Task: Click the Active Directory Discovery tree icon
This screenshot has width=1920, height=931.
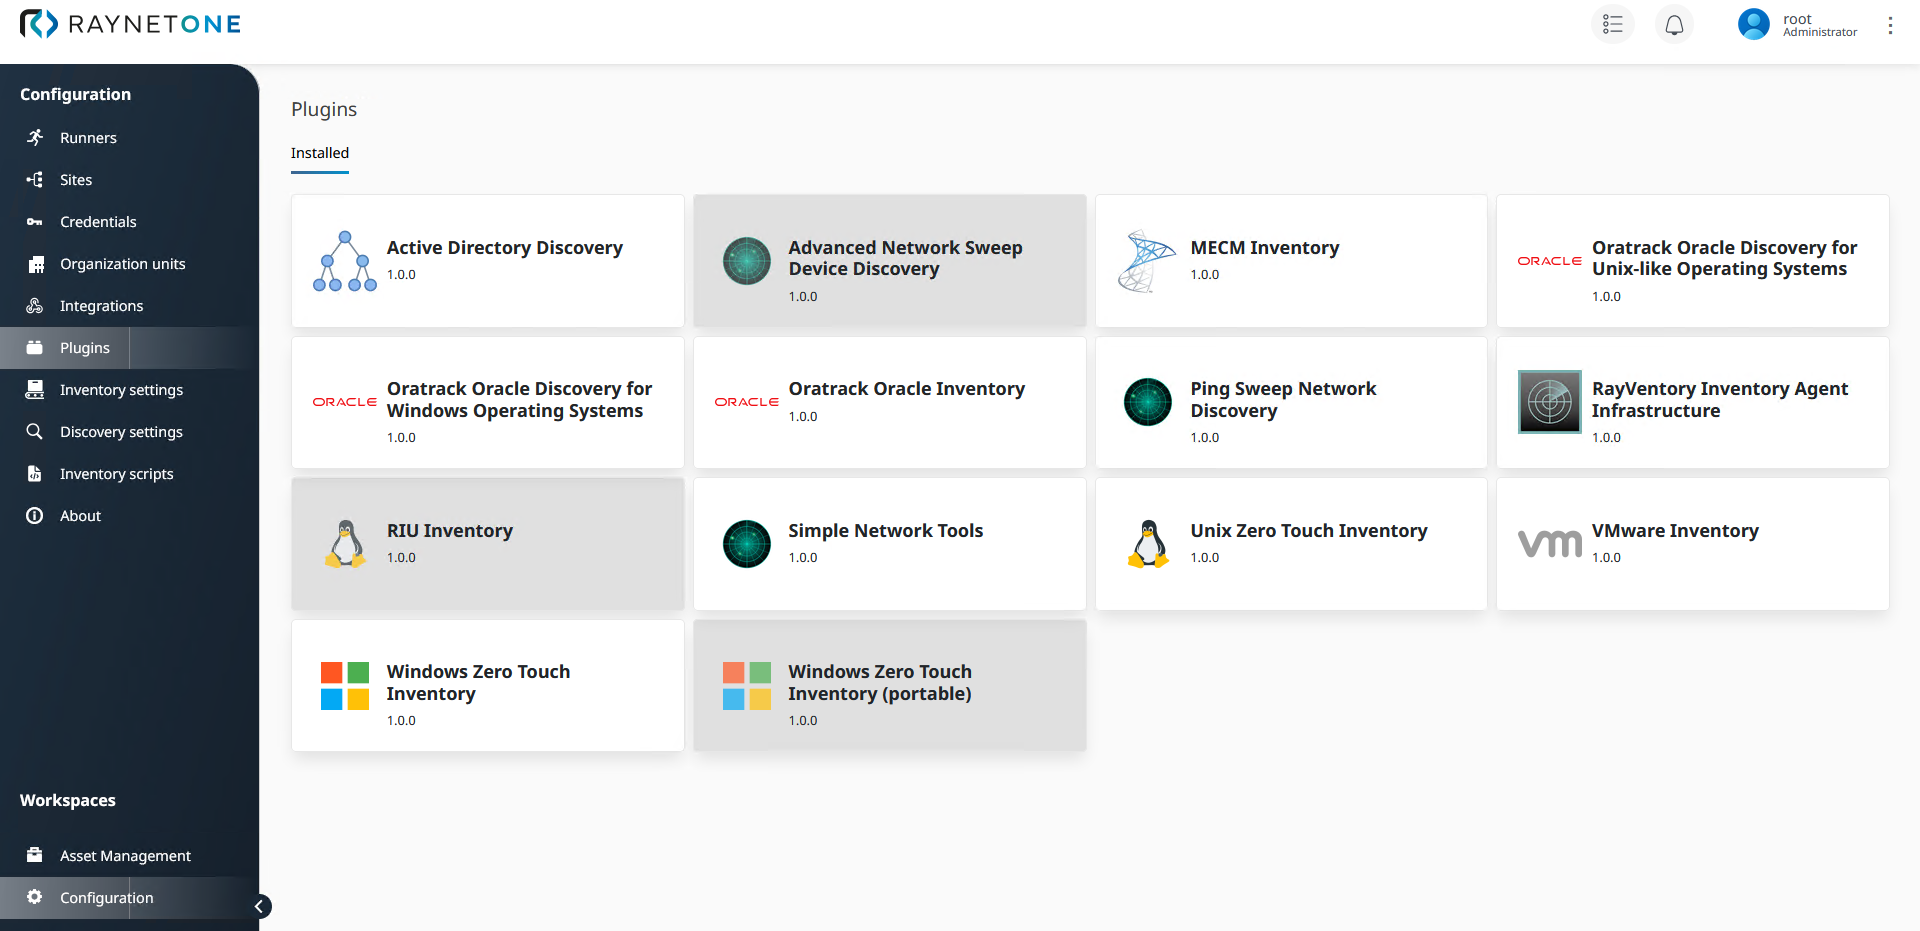Action: click(345, 261)
